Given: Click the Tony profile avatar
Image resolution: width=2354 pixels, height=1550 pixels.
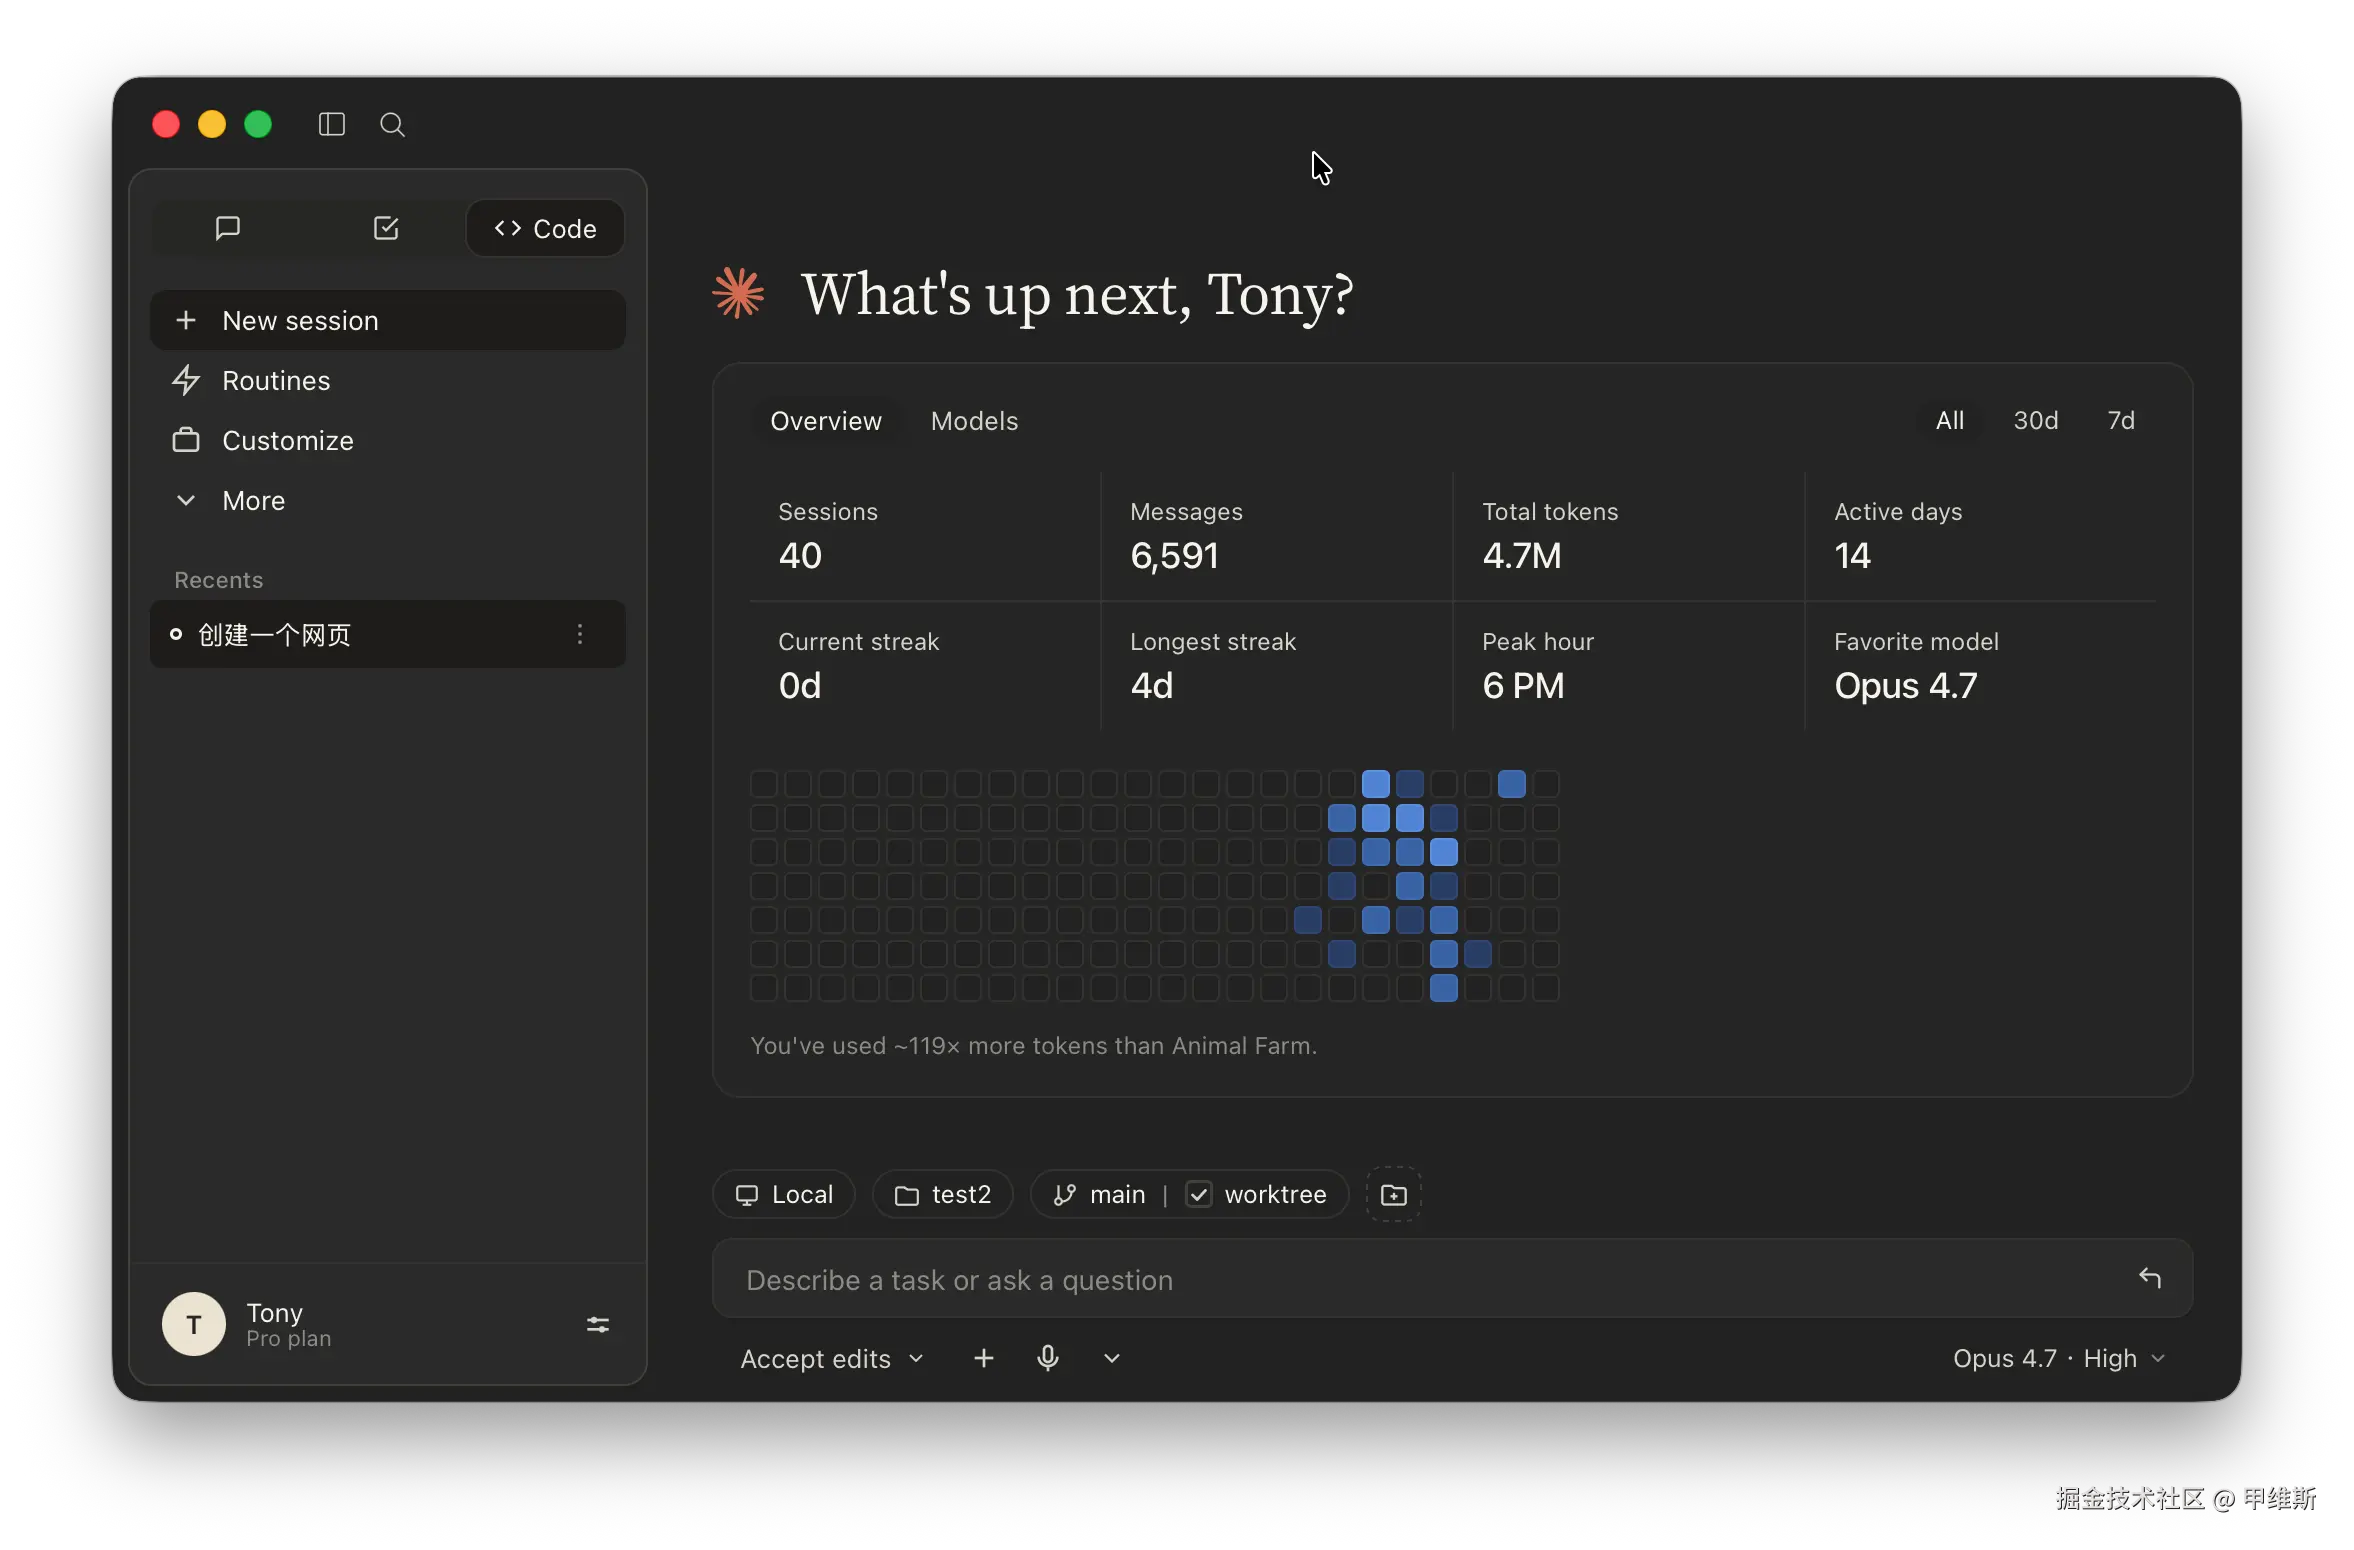Looking at the screenshot, I should click(194, 1324).
